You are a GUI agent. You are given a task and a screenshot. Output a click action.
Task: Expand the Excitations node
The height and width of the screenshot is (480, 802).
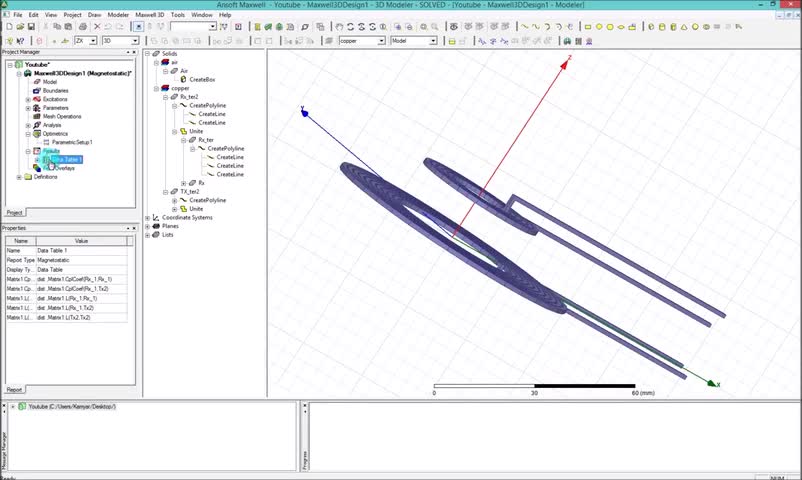tap(28, 99)
